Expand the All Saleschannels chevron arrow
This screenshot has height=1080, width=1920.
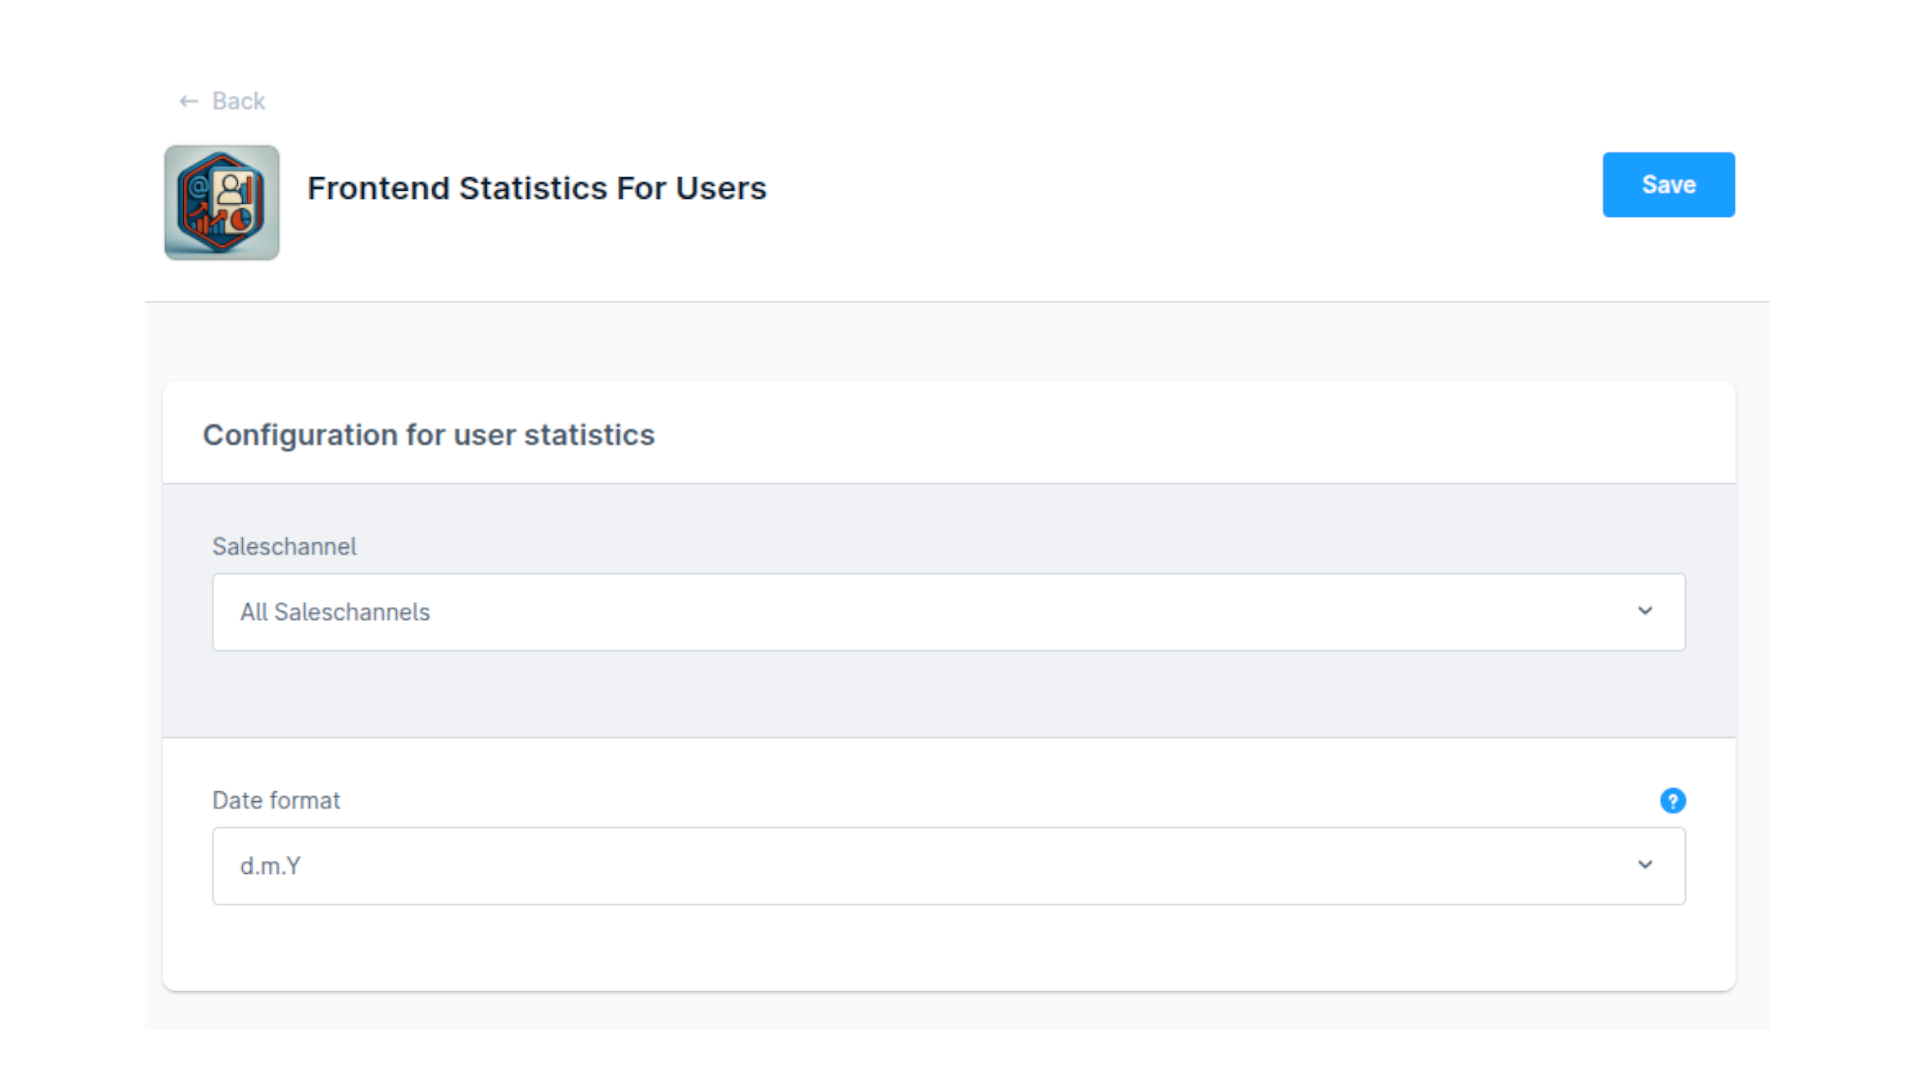1645,611
